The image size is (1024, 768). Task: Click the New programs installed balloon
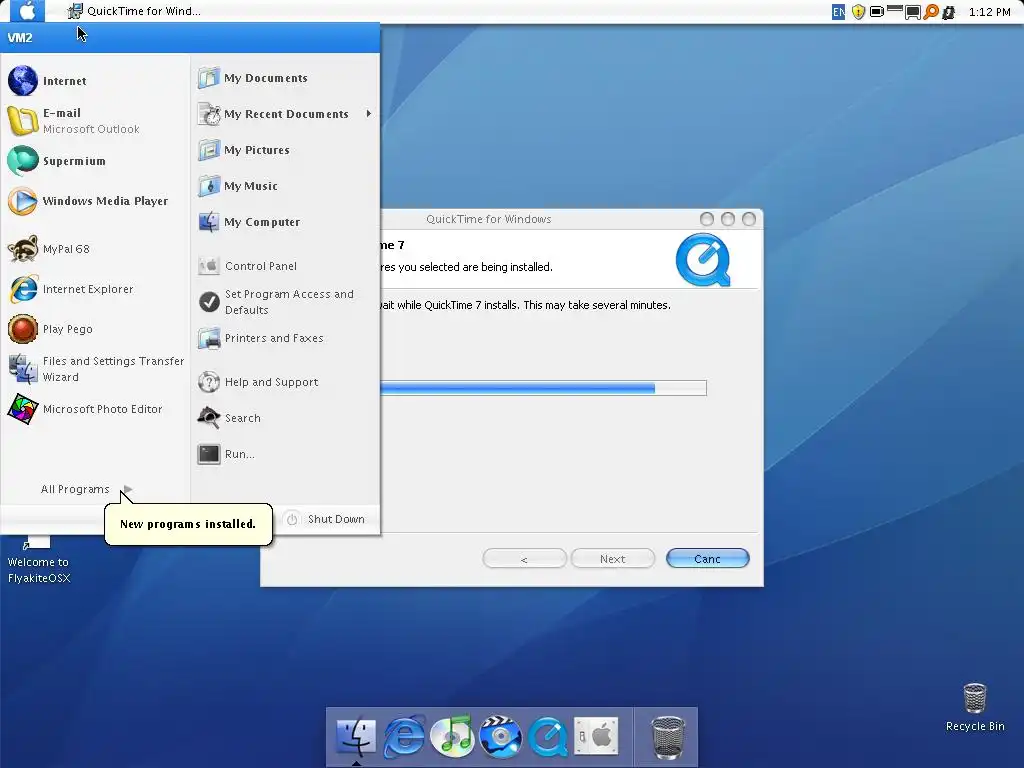(188, 524)
